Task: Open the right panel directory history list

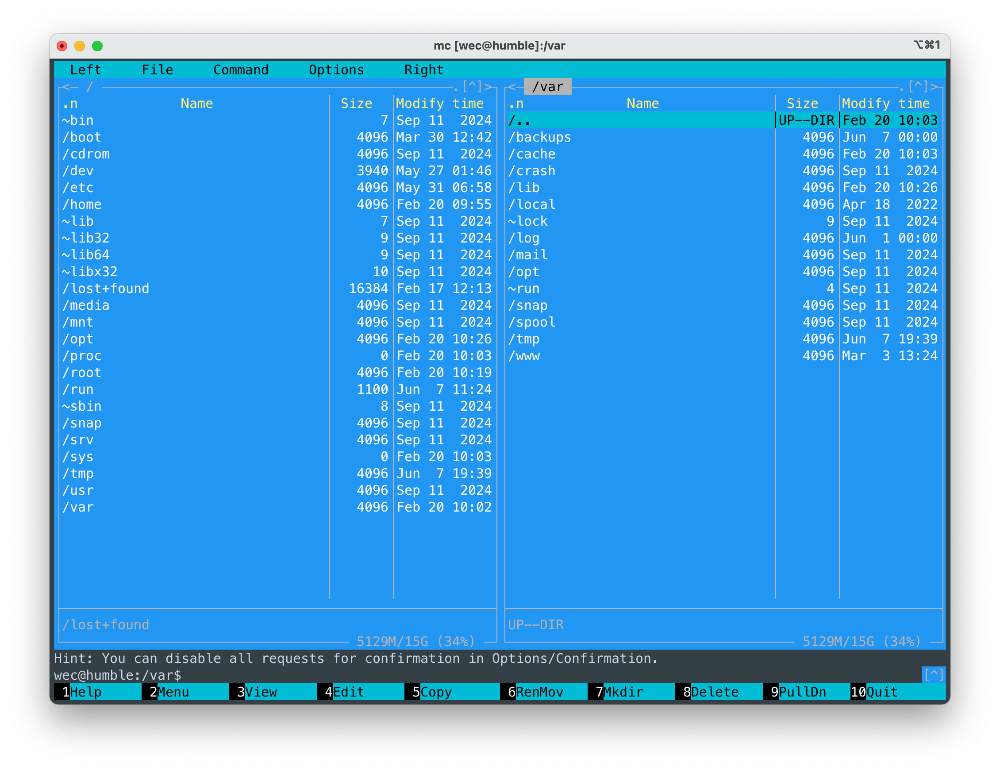Action: click(918, 87)
